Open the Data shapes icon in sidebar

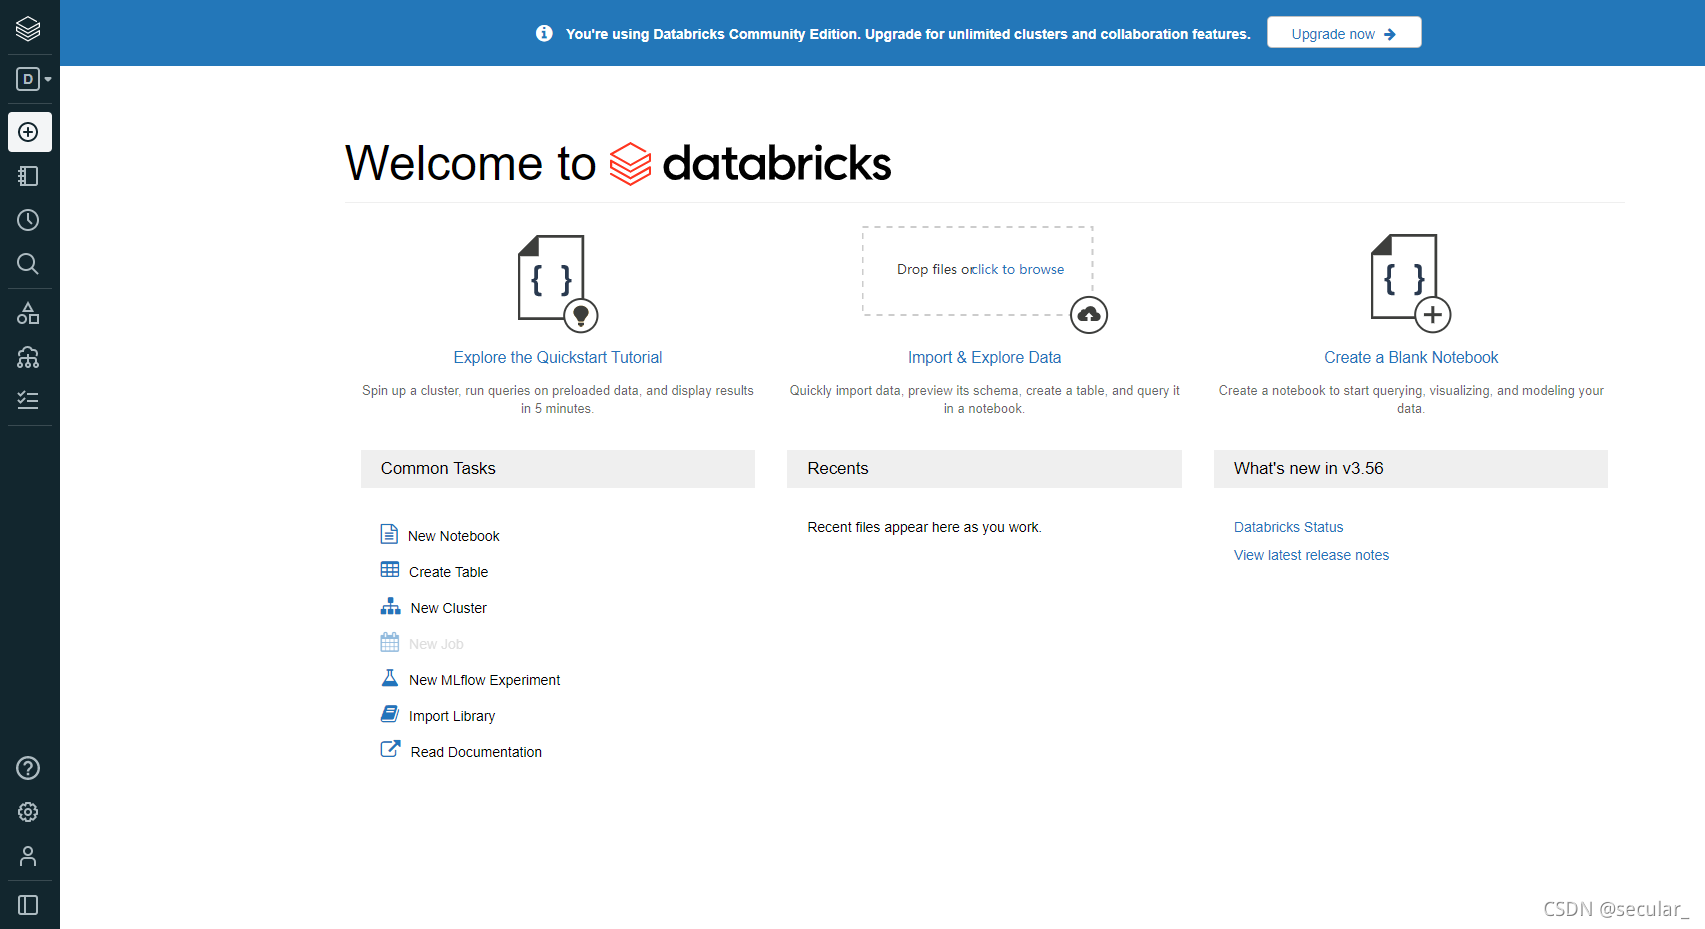coord(28,313)
